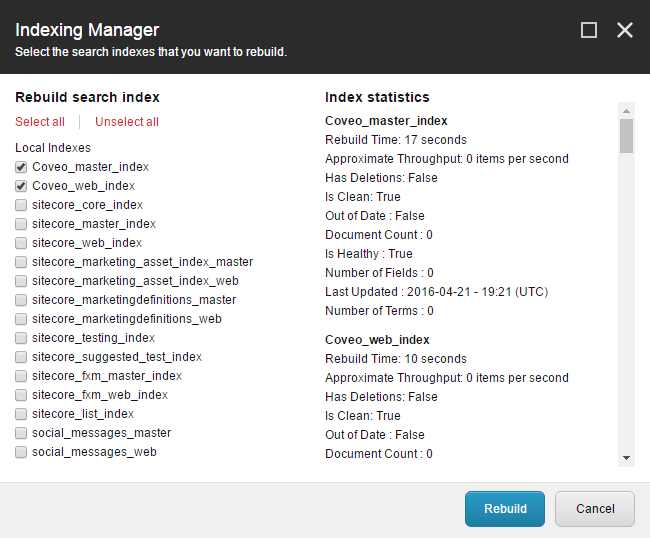Close the Indexing Manager dialog
Image resolution: width=650 pixels, height=538 pixels.
pos(625,30)
